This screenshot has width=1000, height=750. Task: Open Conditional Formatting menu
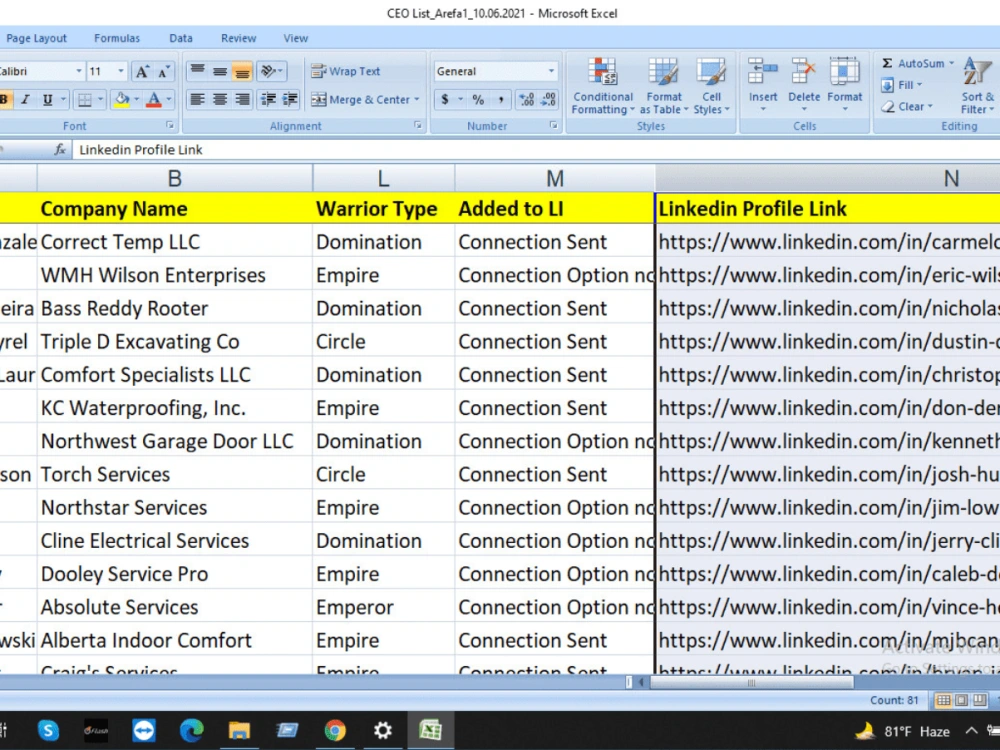tap(603, 86)
